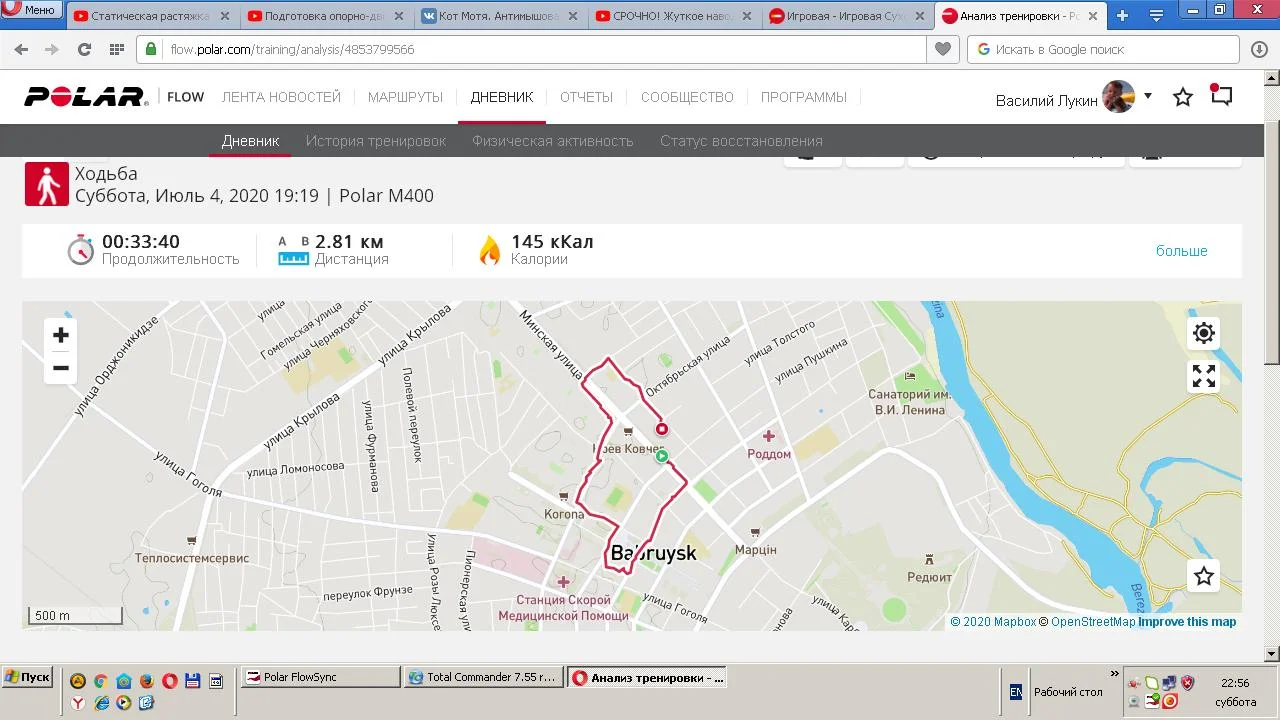Open ОТЧЕТЫ menu item
This screenshot has width=1280, height=720.
point(586,97)
